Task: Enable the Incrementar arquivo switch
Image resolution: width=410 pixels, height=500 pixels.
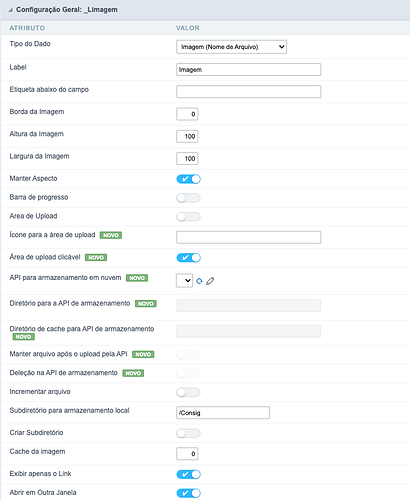Action: tap(189, 392)
